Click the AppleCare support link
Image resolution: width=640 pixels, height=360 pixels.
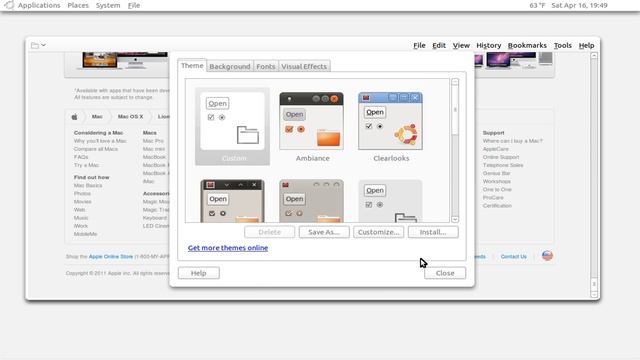(496, 149)
